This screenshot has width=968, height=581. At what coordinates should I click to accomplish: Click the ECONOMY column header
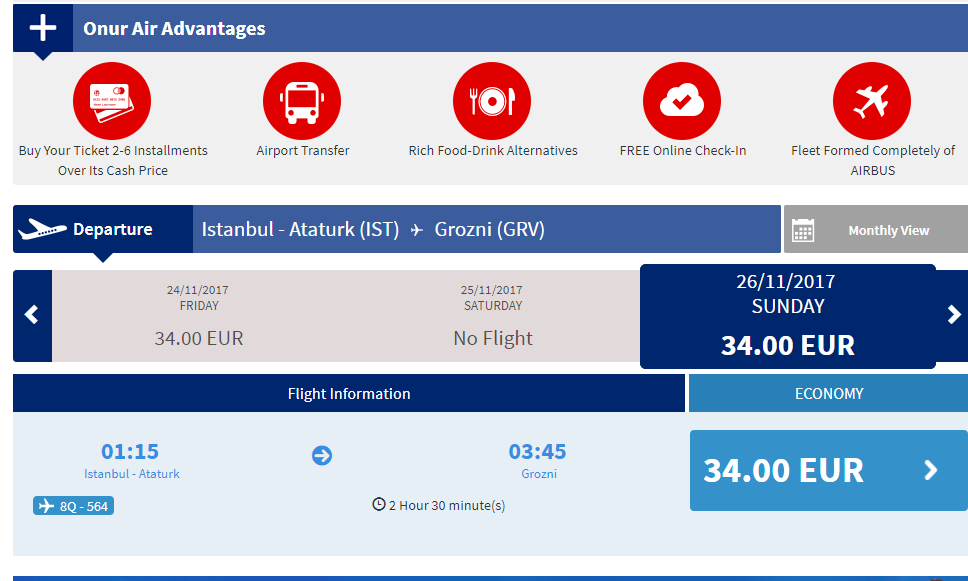point(828,393)
